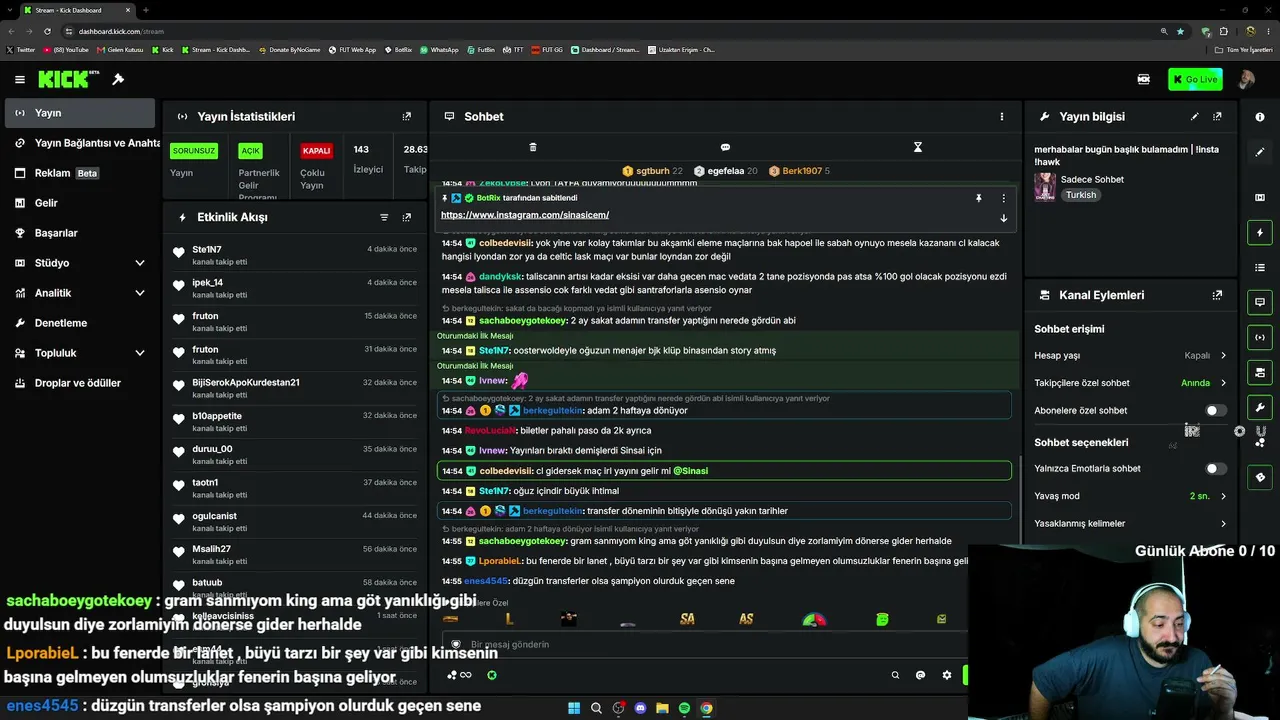The width and height of the screenshot is (1280, 720).
Task: Expand the Analitik sidebar section
Action: pyautogui.click(x=80, y=293)
